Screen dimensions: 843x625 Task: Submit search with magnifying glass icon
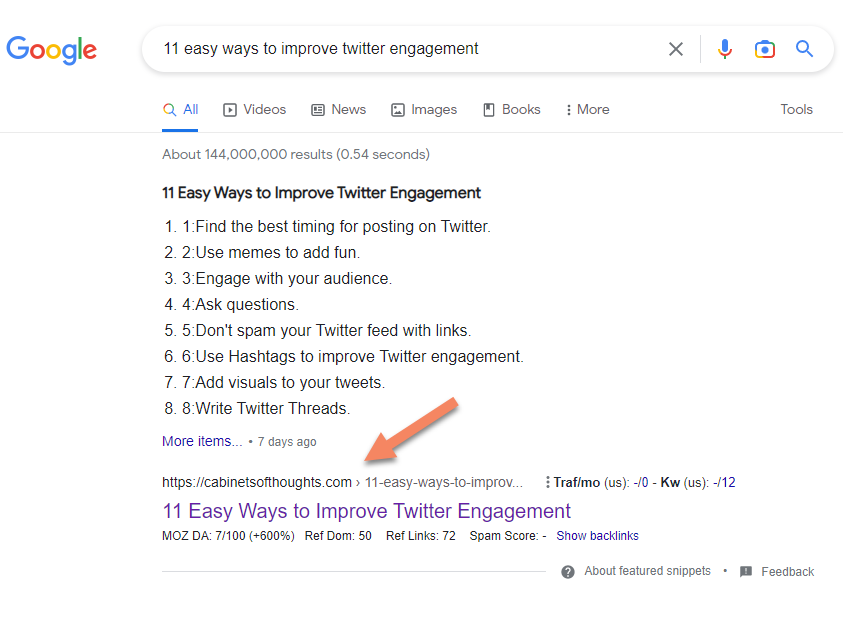coord(804,49)
